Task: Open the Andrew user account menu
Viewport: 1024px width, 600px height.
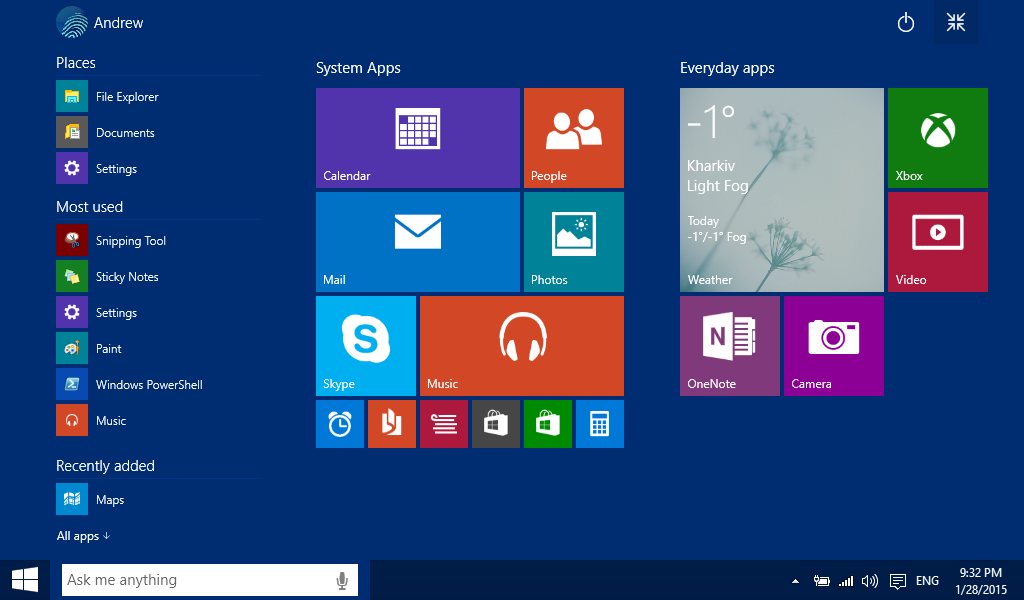Action: 100,23
